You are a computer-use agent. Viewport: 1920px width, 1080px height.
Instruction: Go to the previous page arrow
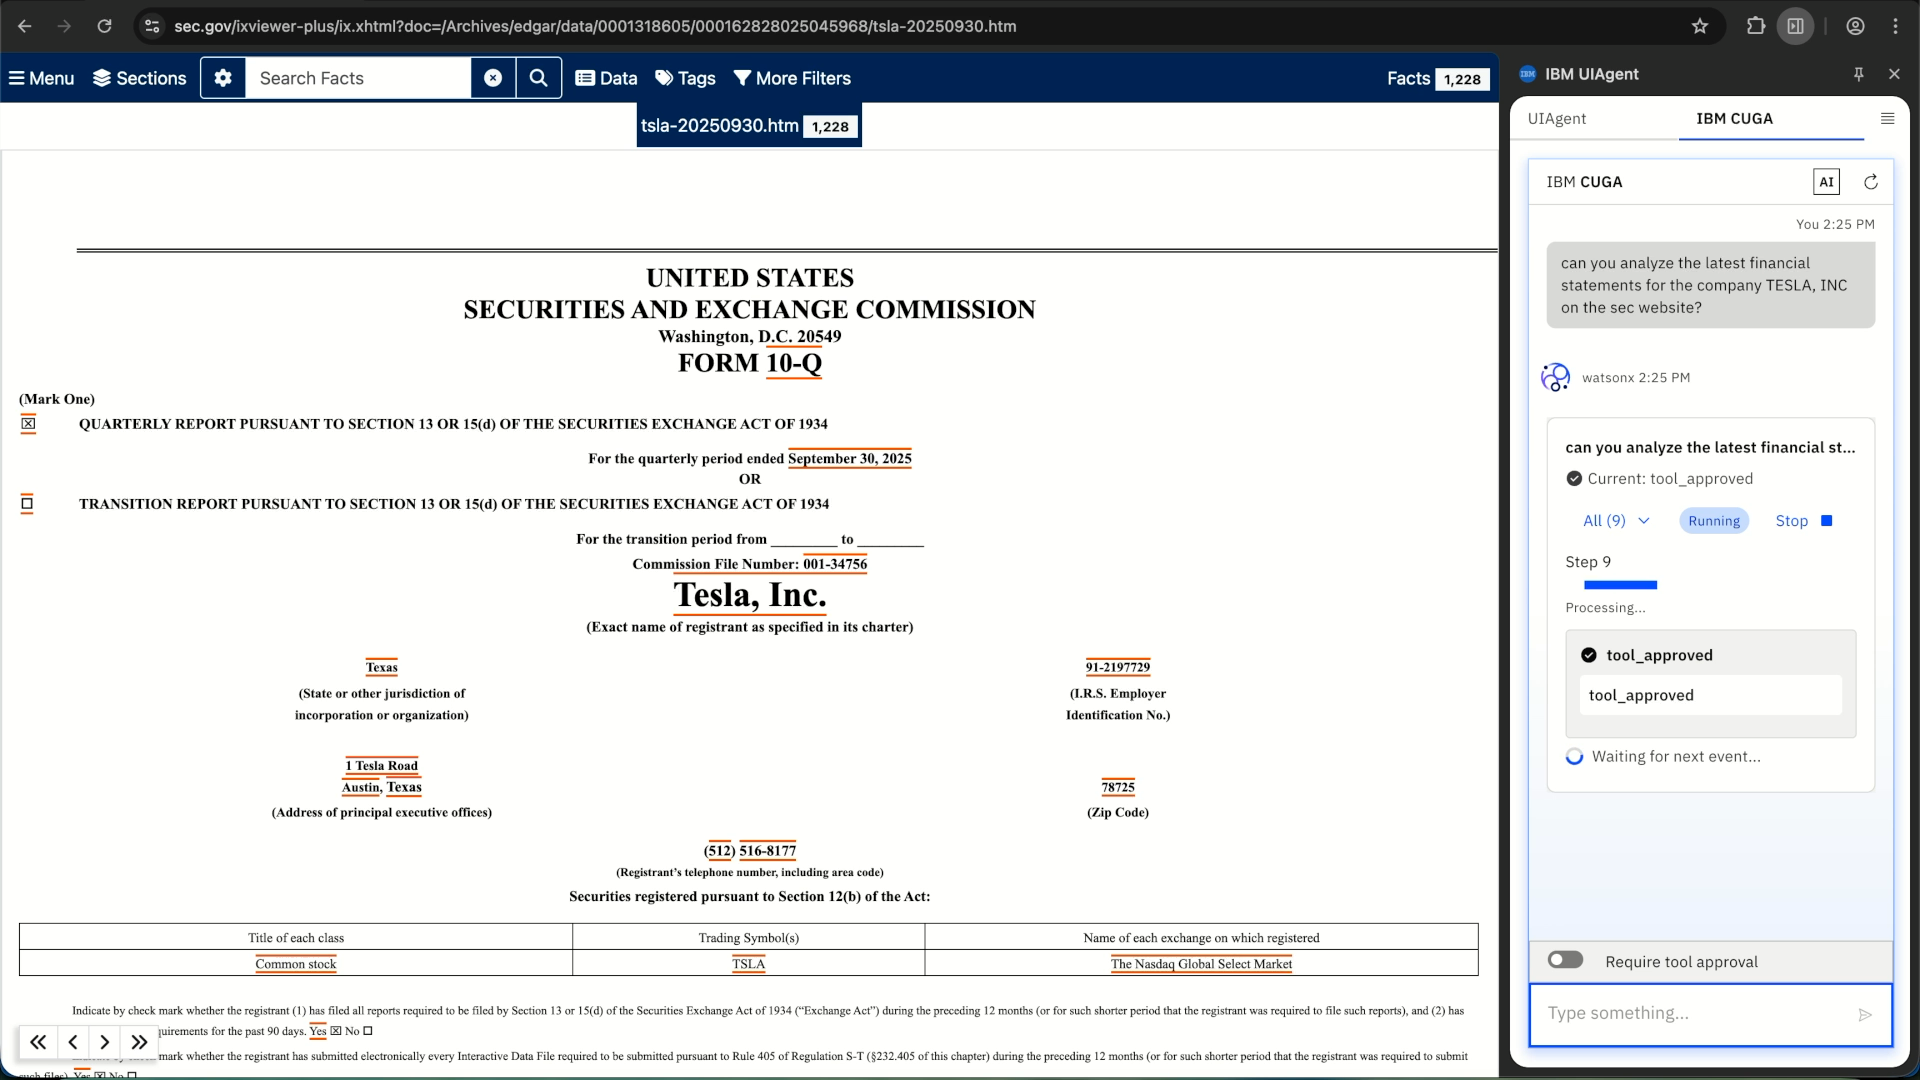pos(73,1043)
